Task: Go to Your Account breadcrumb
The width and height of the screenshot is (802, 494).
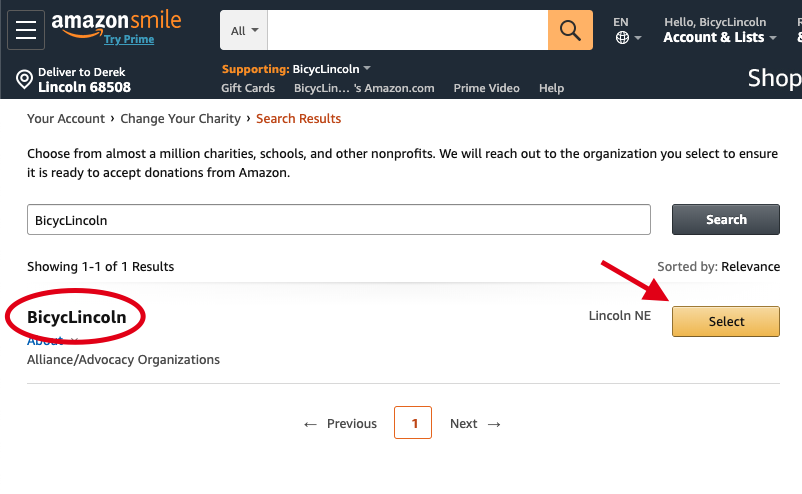Action: point(66,119)
